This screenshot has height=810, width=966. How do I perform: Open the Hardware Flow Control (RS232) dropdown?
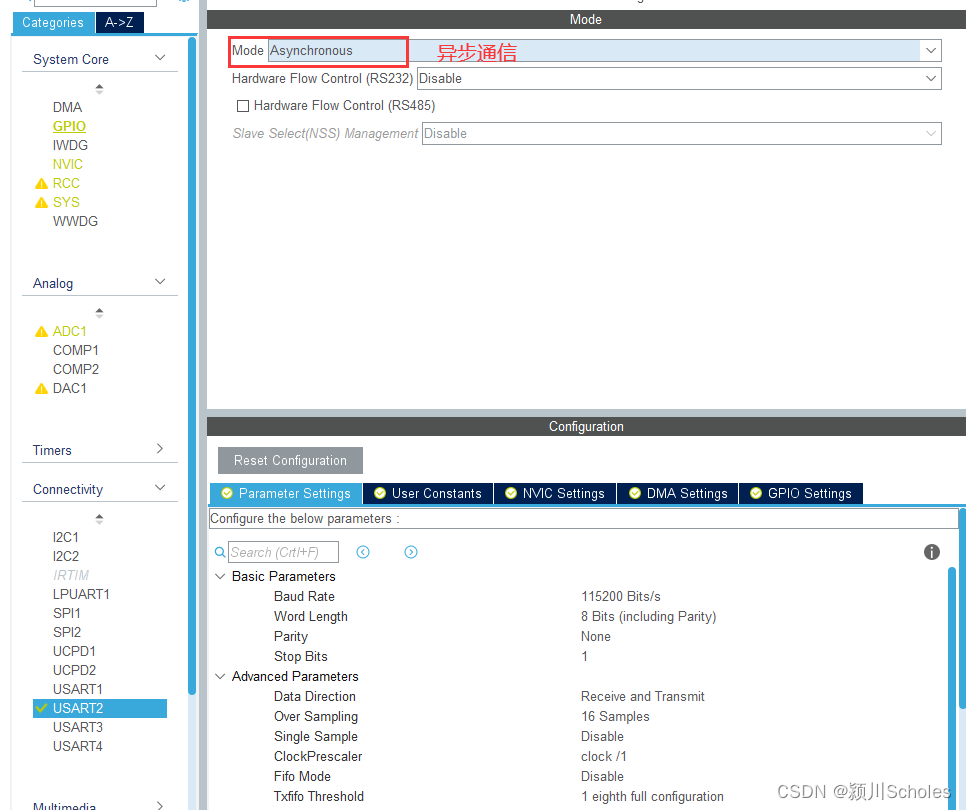tap(931, 78)
